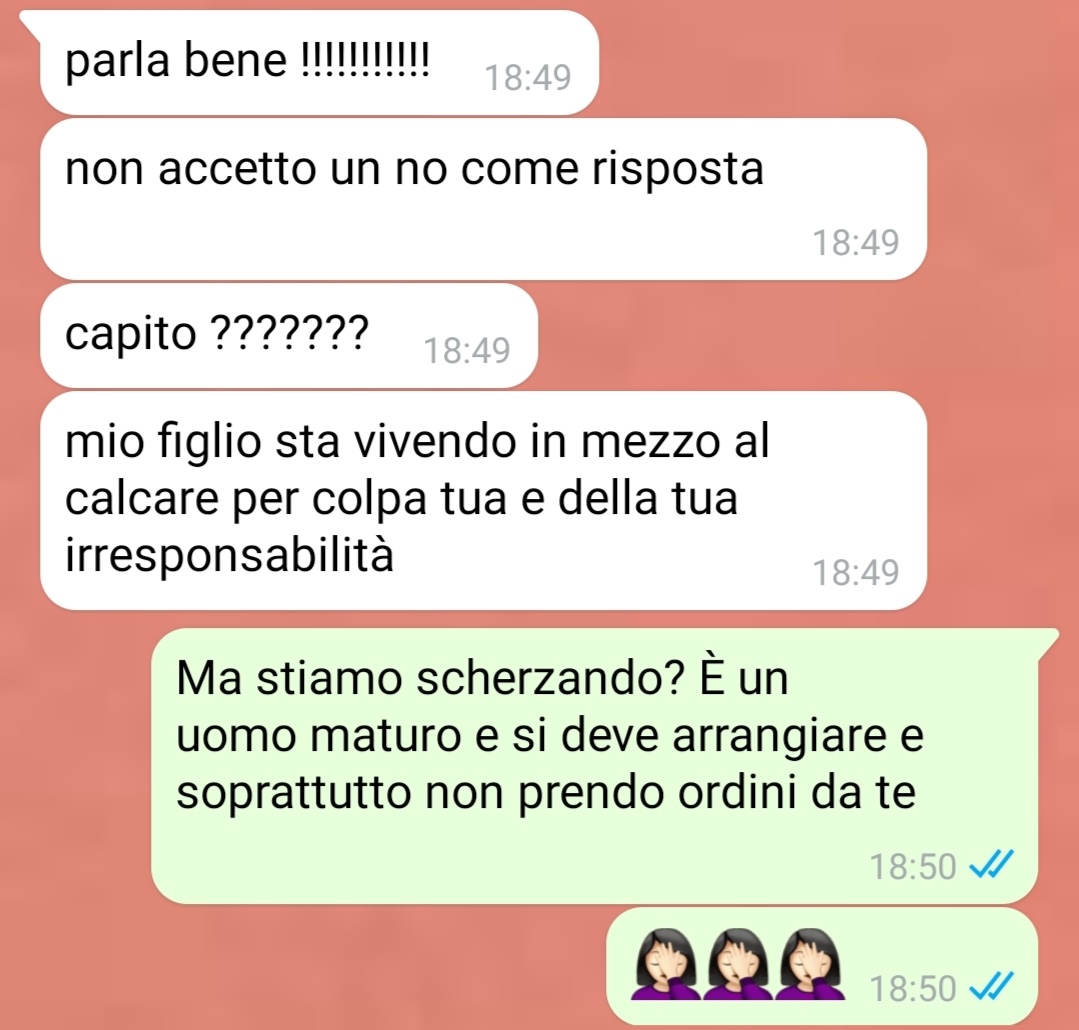Tap the first facepalm emoji
Screen dimensions: 1079x1030
(664, 963)
